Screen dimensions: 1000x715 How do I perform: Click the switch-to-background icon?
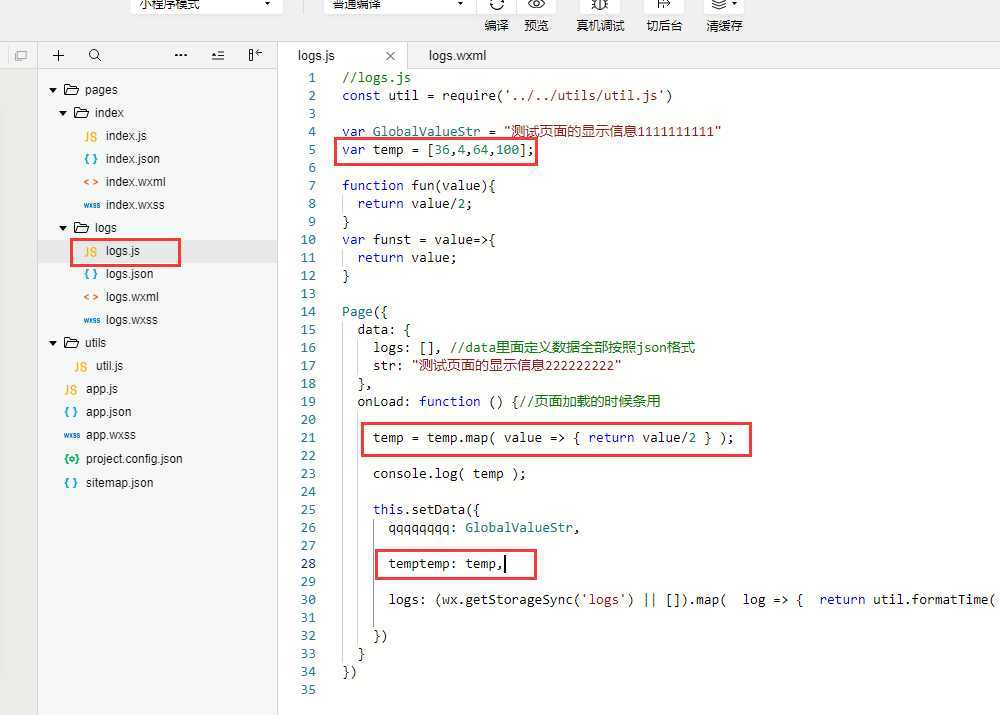(x=664, y=4)
